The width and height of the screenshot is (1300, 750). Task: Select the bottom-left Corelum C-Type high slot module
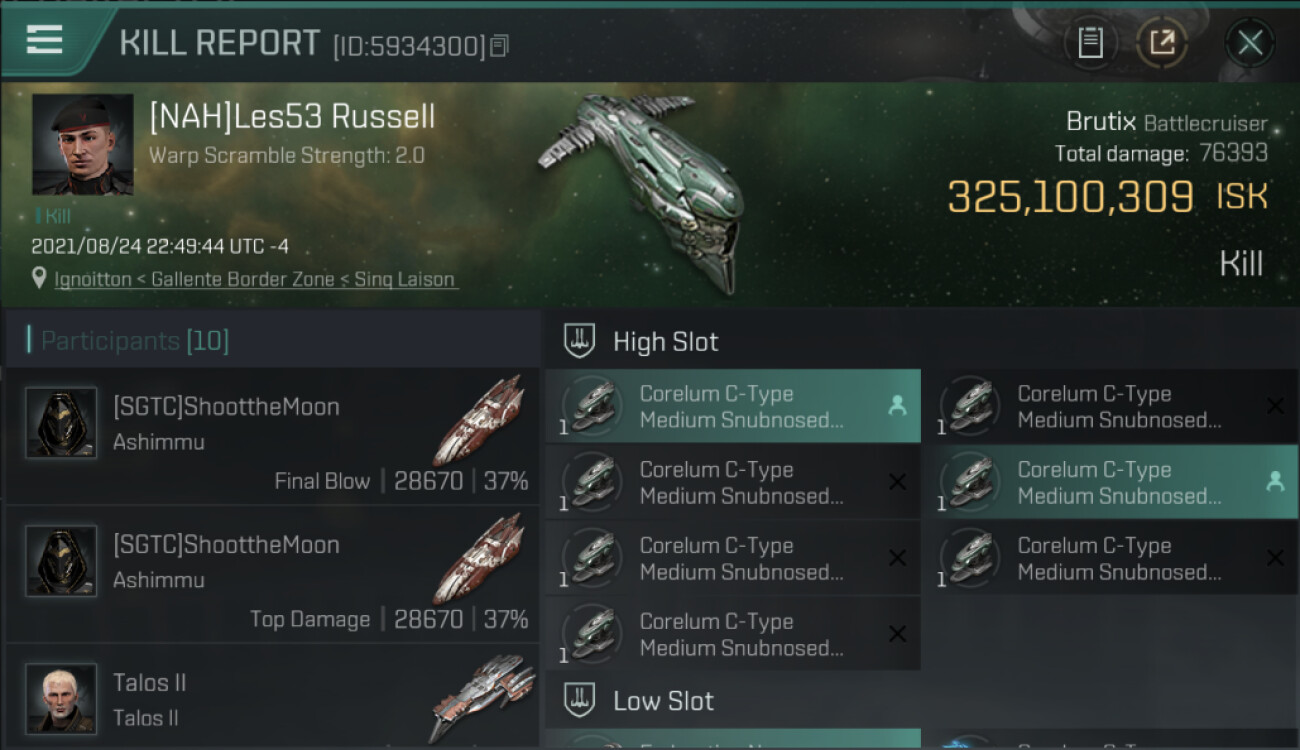732,634
